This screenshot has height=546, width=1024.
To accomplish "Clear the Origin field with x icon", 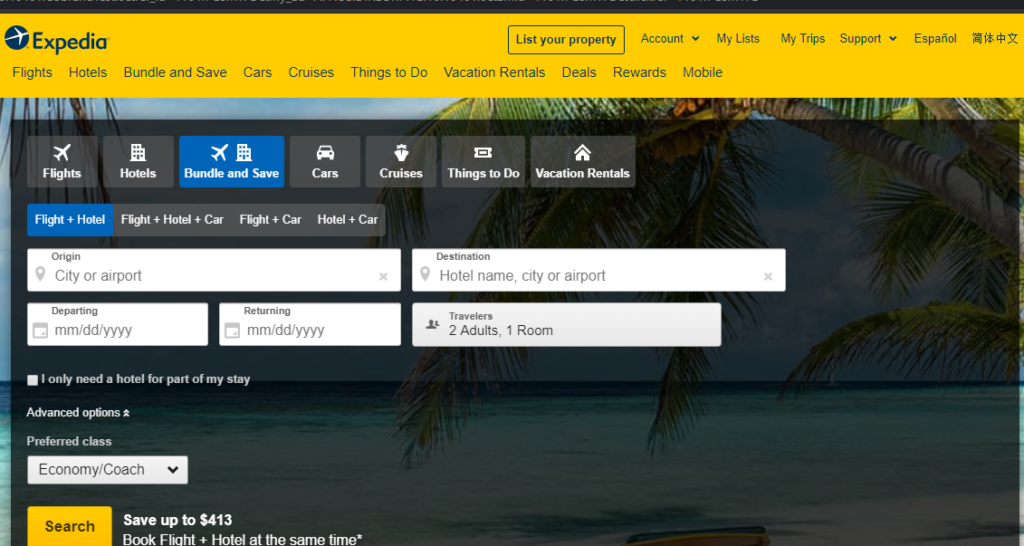I will [383, 277].
